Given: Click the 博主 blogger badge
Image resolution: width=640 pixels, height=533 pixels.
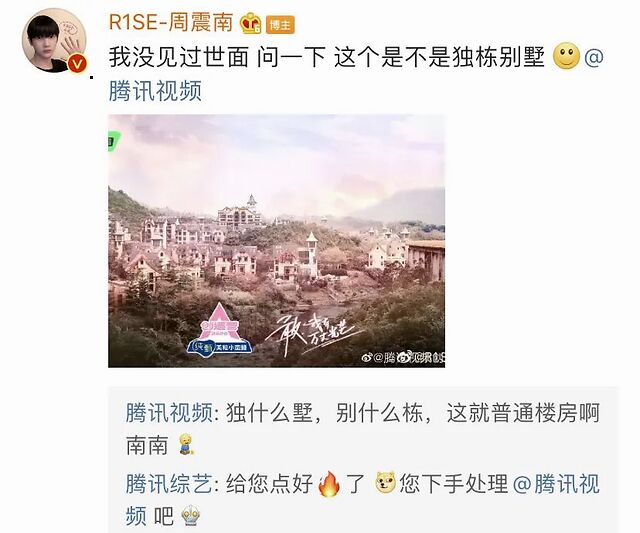Looking at the screenshot, I should click(x=280, y=25).
